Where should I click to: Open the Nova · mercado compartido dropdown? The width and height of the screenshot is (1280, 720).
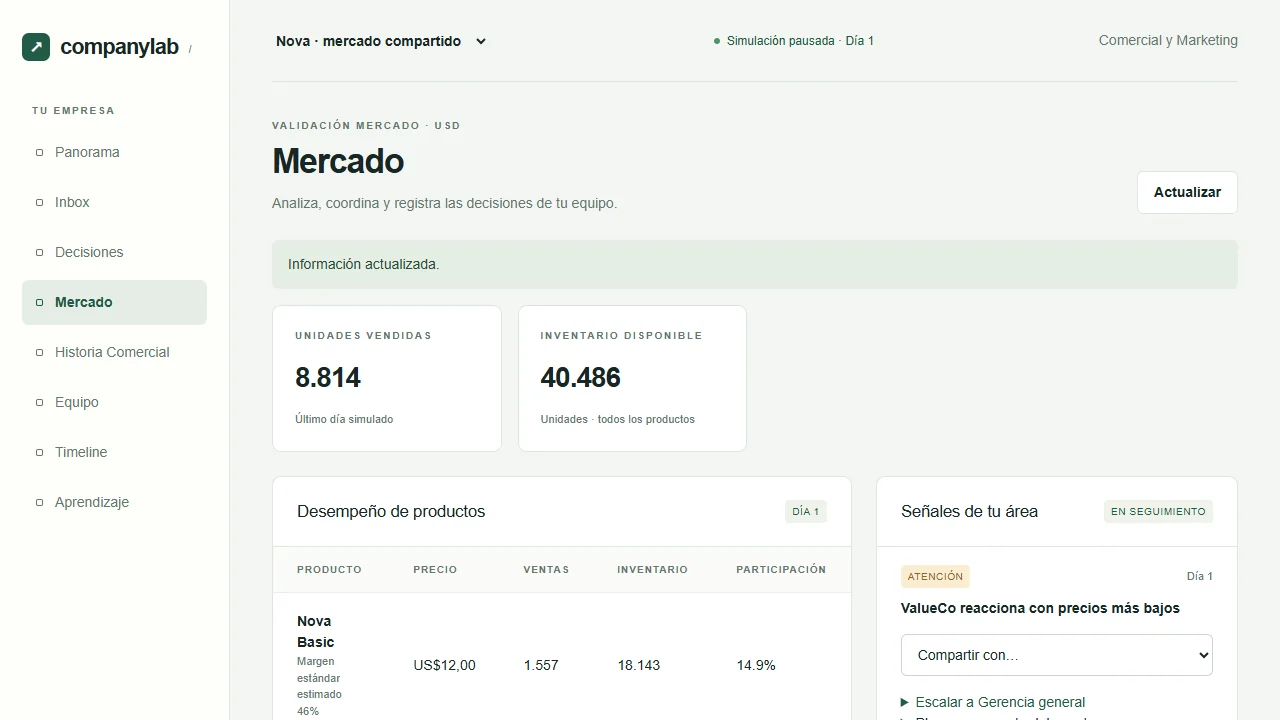click(381, 41)
